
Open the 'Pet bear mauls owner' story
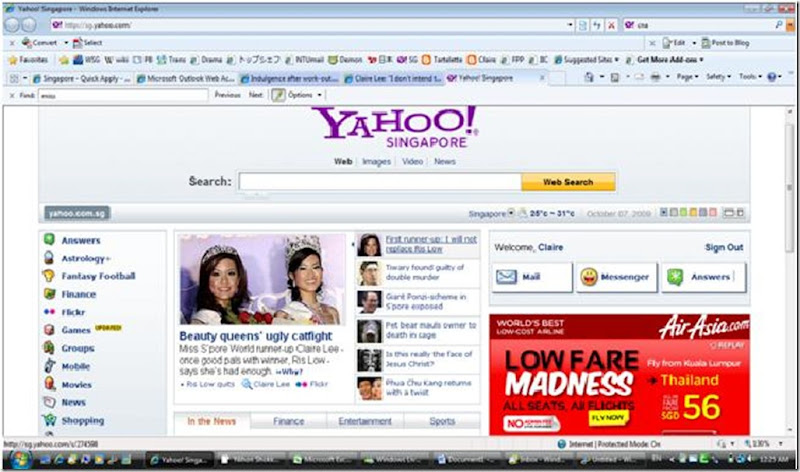pos(431,330)
